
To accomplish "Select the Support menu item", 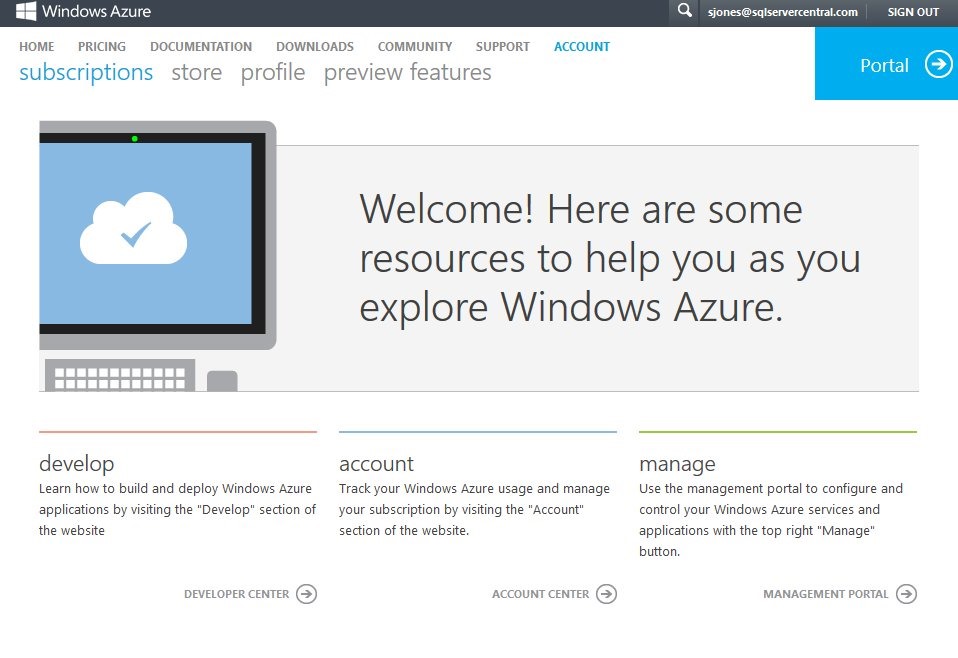I will 503,47.
